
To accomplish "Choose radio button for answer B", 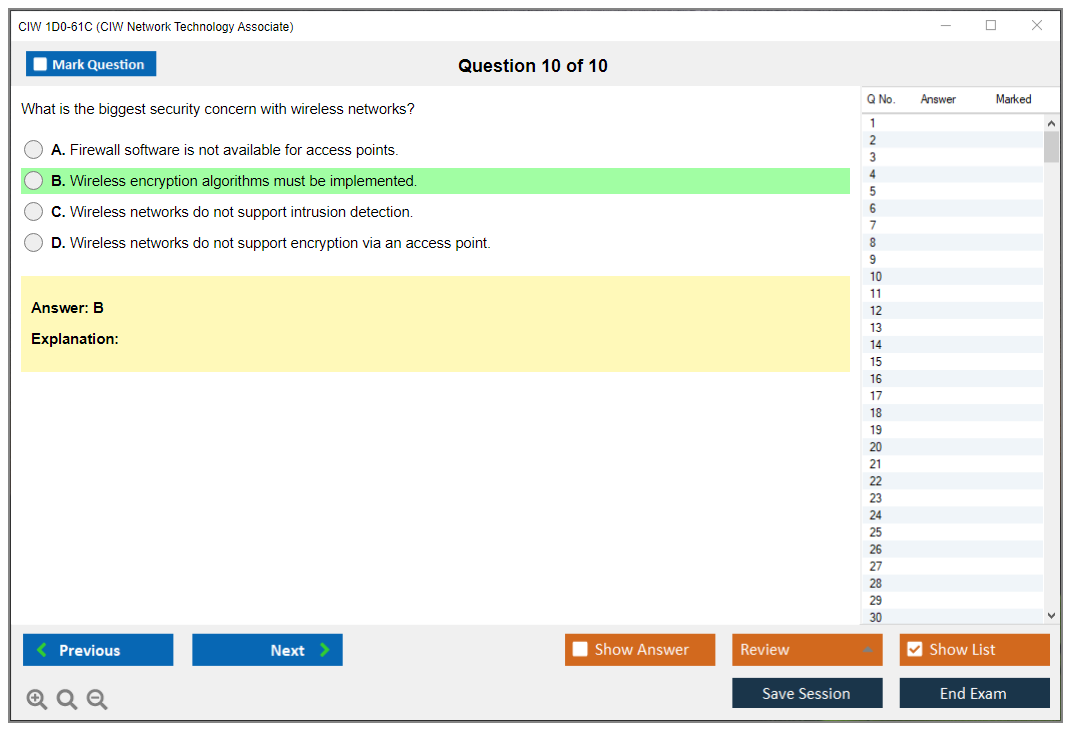I will click(34, 181).
